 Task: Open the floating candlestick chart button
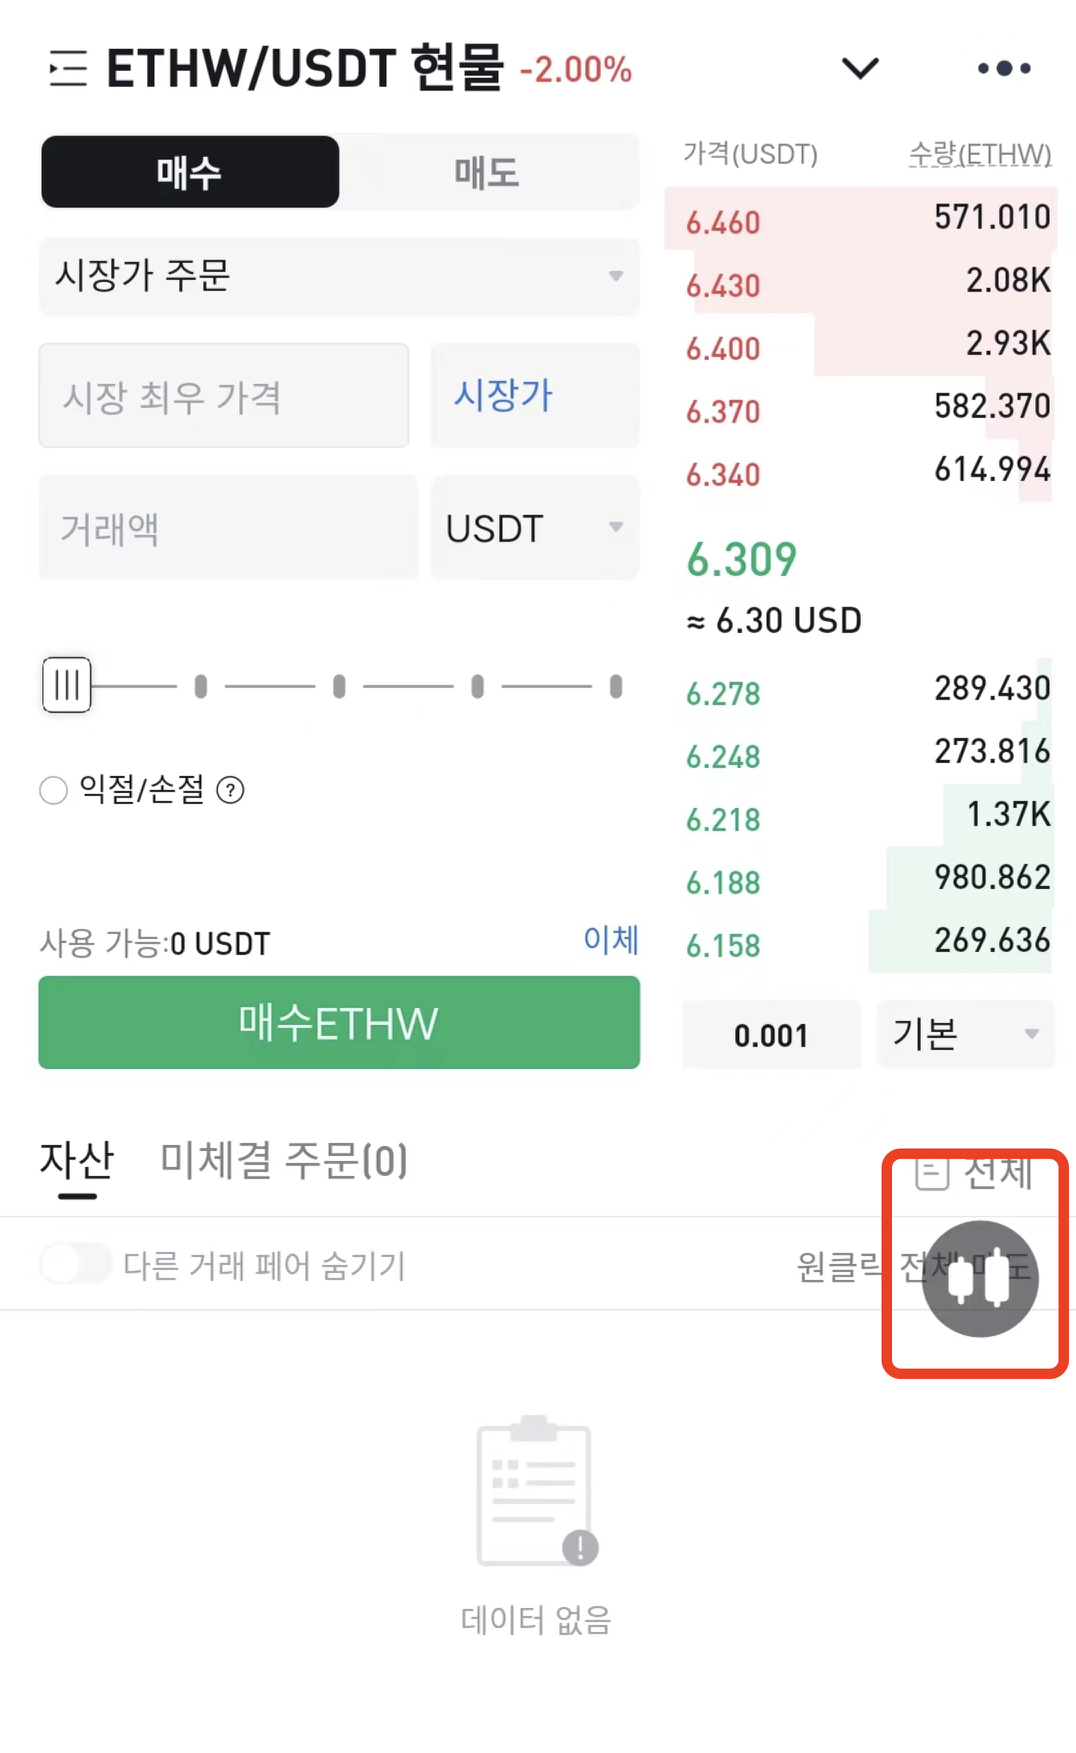[980, 1279]
